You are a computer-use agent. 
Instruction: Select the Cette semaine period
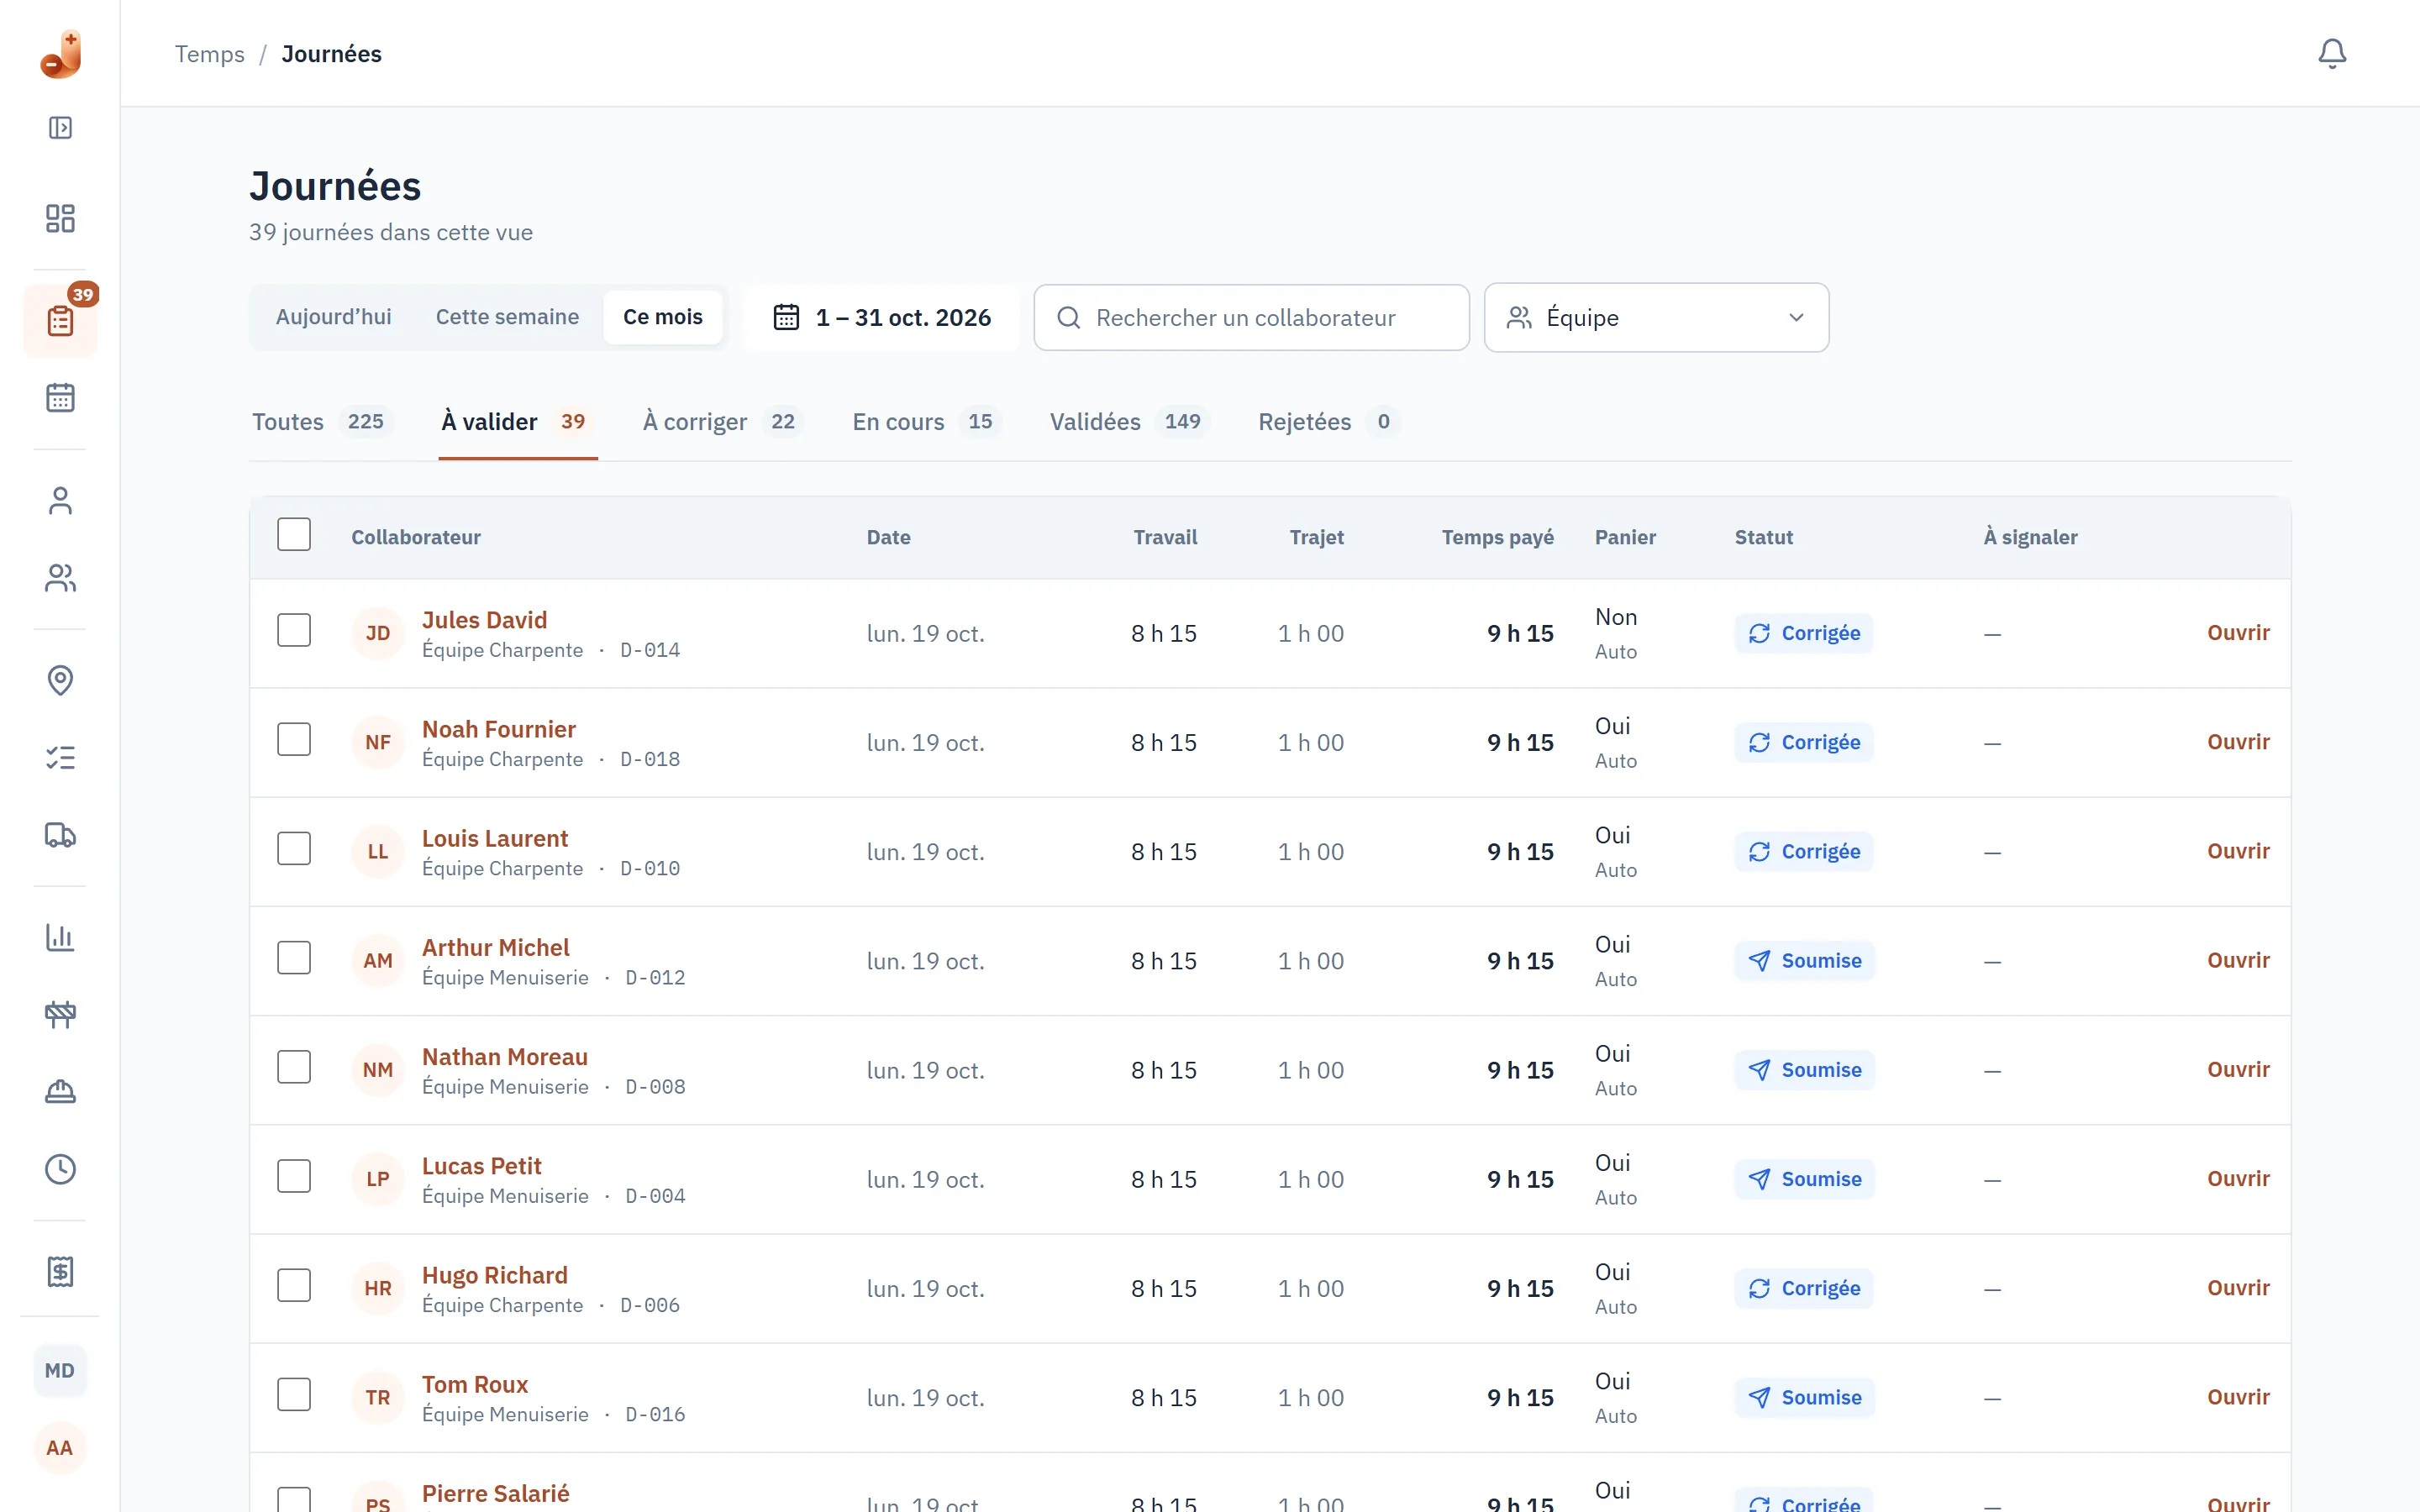tap(507, 317)
